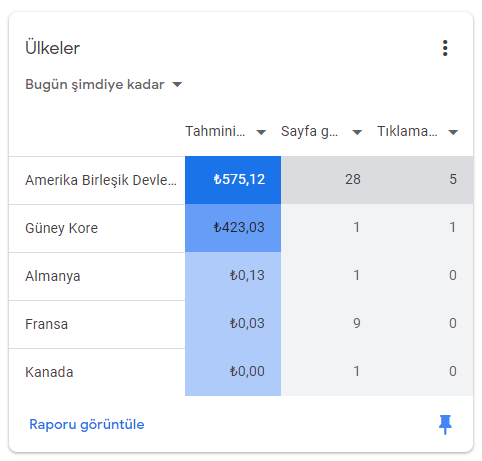The height and width of the screenshot is (461, 482).
Task: Open the three-dot menu on Ülkeler card
Action: pyautogui.click(x=445, y=48)
